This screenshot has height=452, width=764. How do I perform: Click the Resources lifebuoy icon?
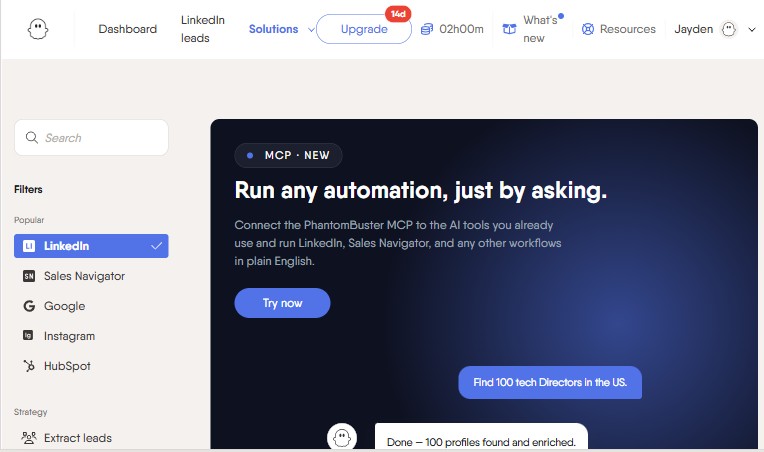pos(588,29)
